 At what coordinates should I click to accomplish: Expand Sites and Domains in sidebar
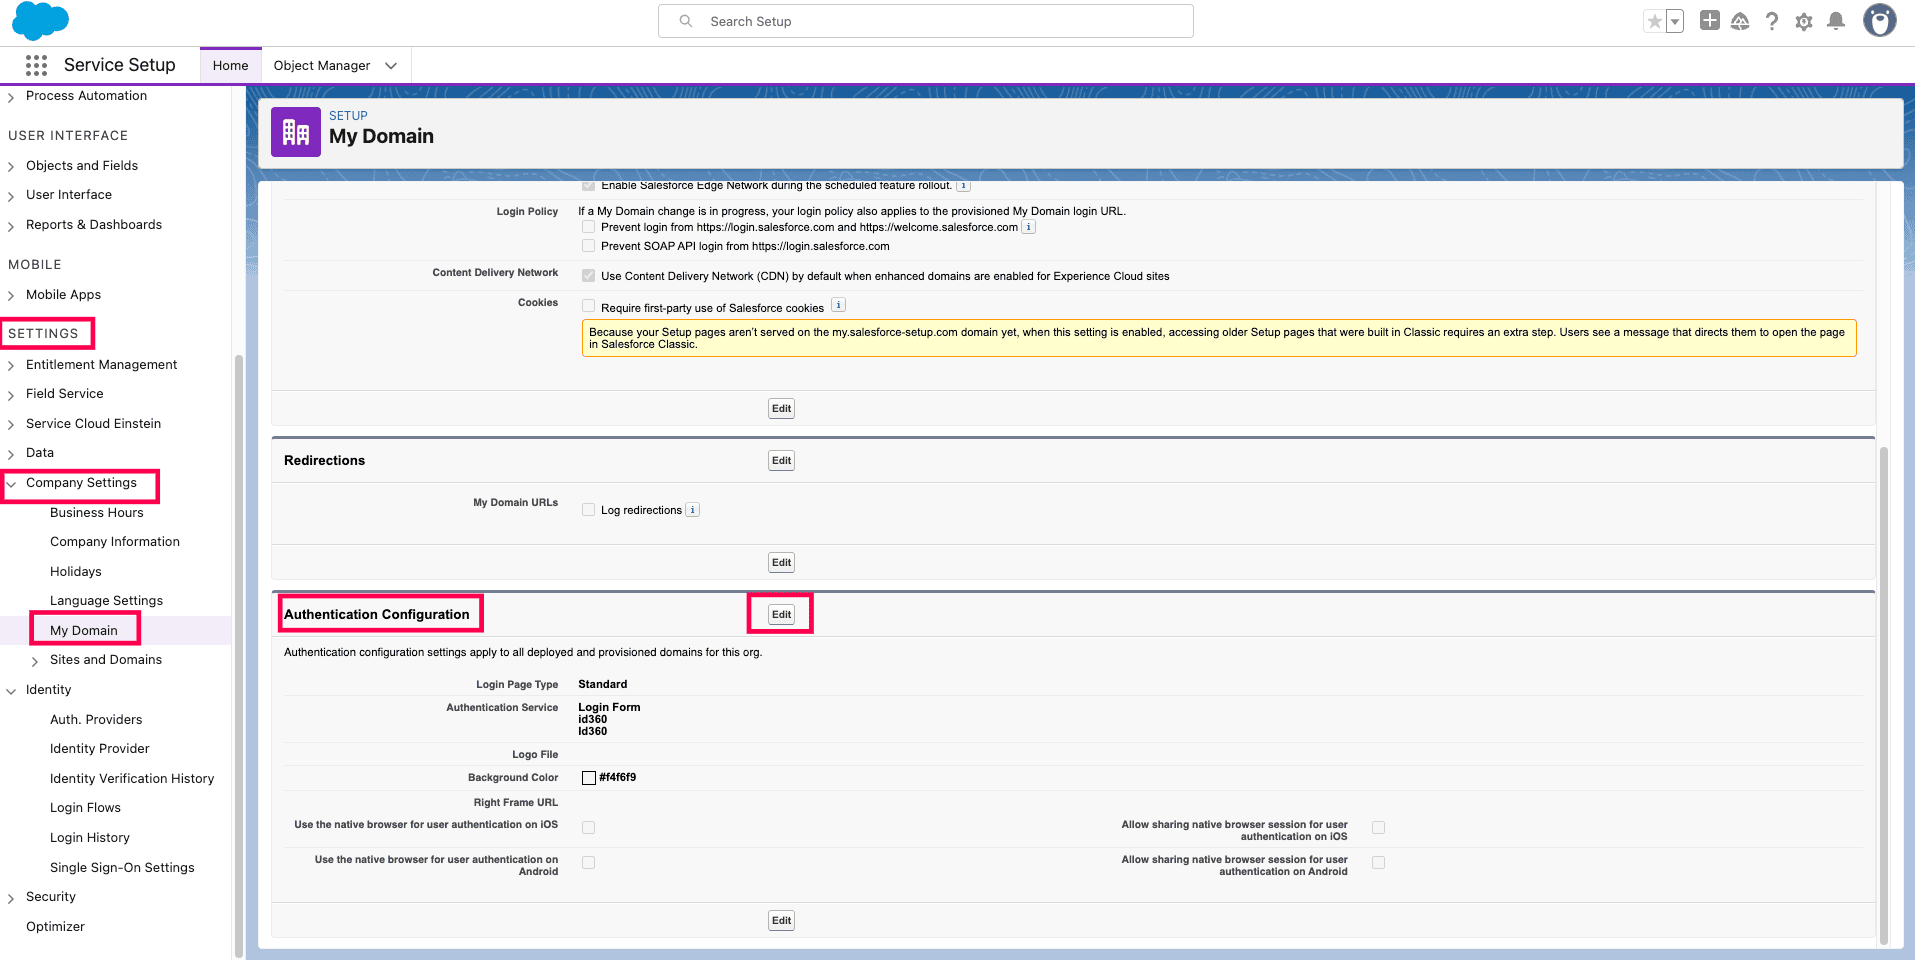[33, 659]
